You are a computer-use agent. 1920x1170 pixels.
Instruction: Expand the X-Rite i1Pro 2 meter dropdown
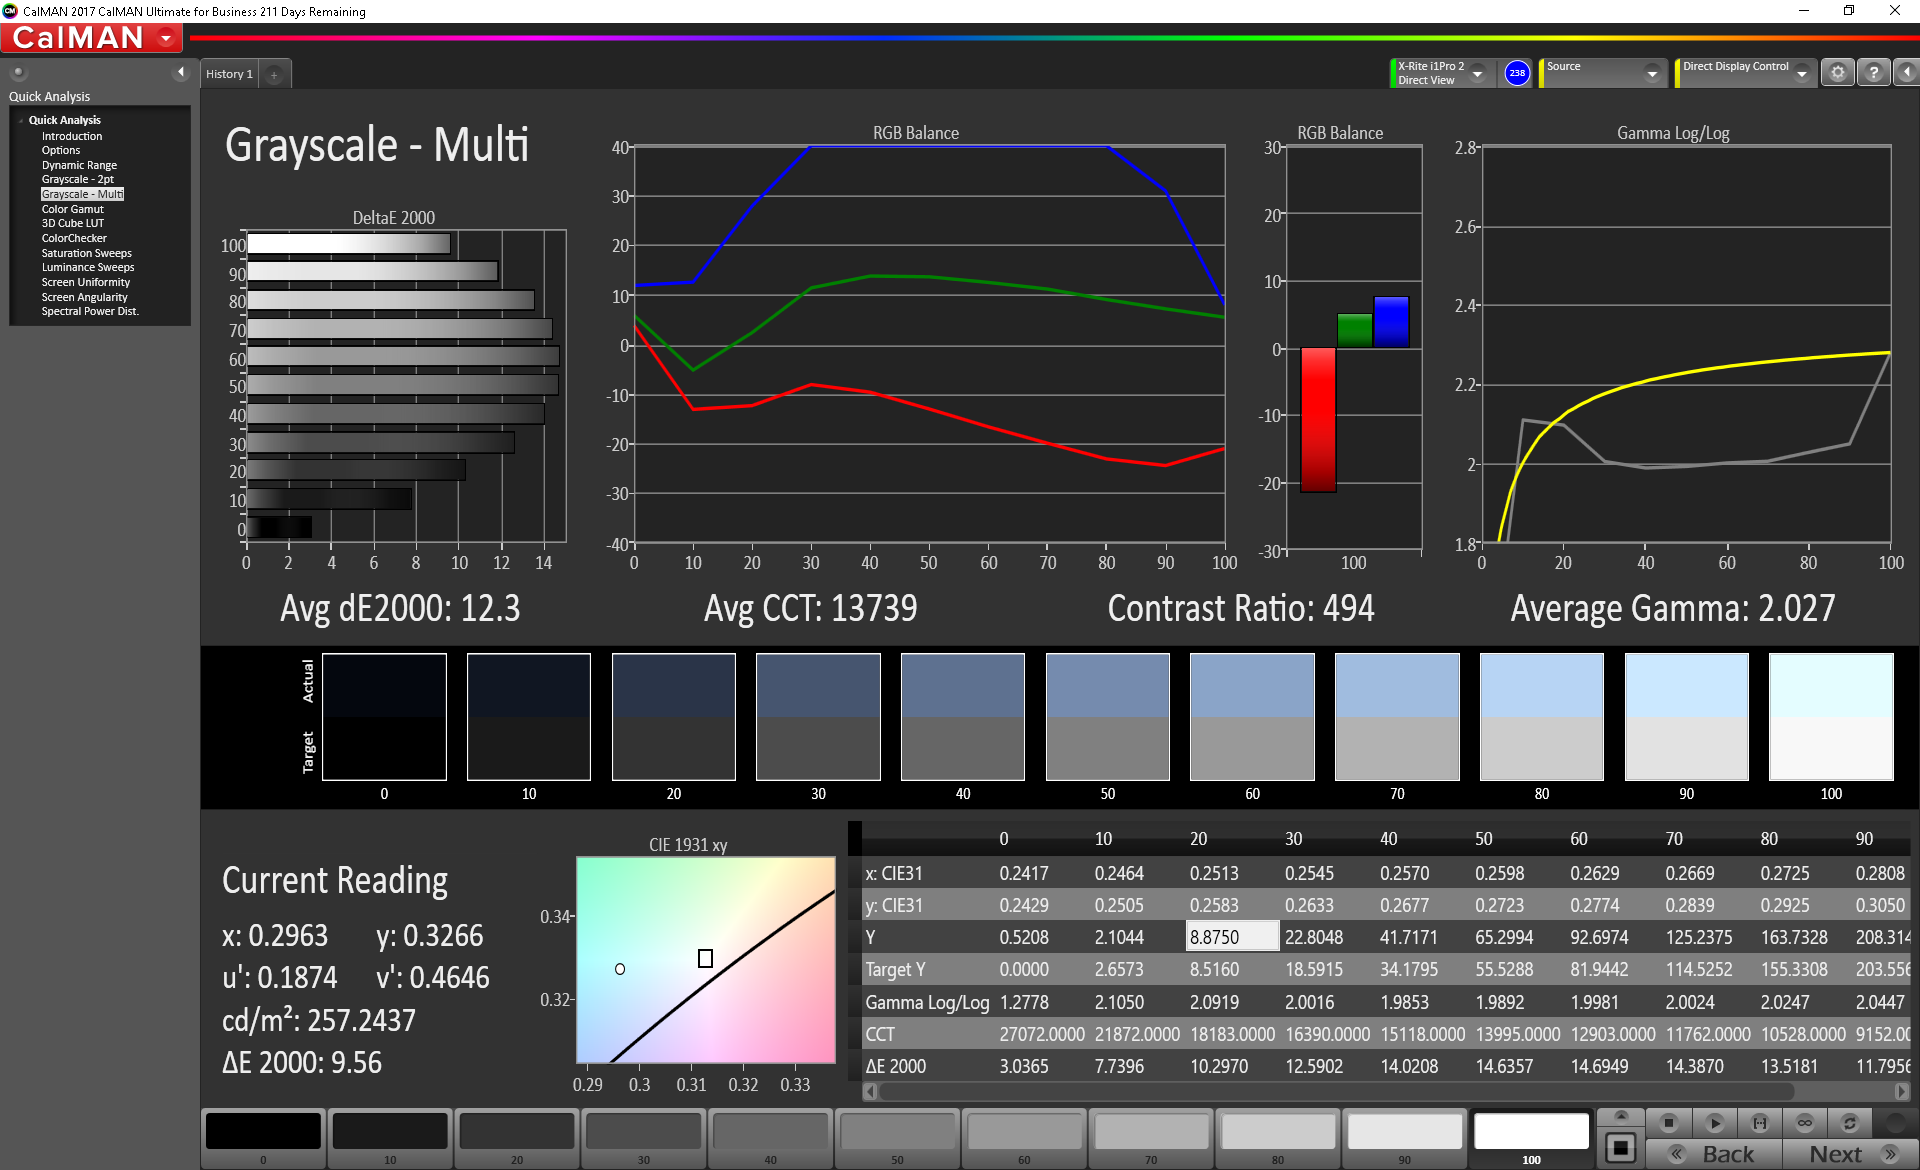[1478, 73]
